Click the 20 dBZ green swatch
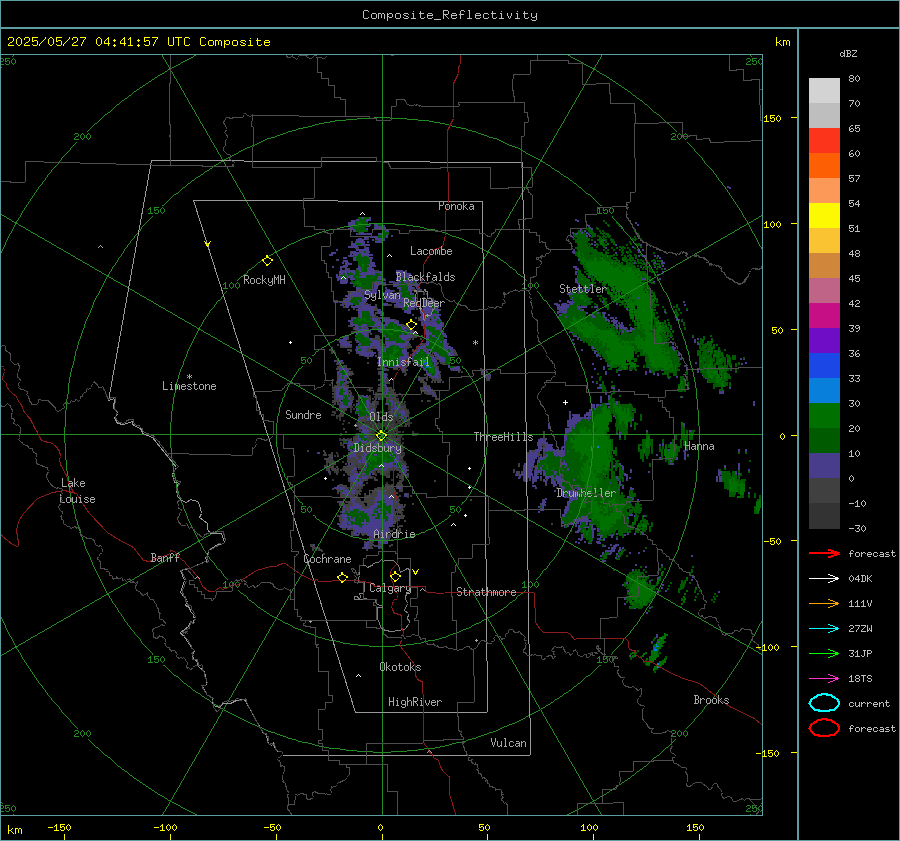The height and width of the screenshot is (841, 900). pyautogui.click(x=824, y=416)
